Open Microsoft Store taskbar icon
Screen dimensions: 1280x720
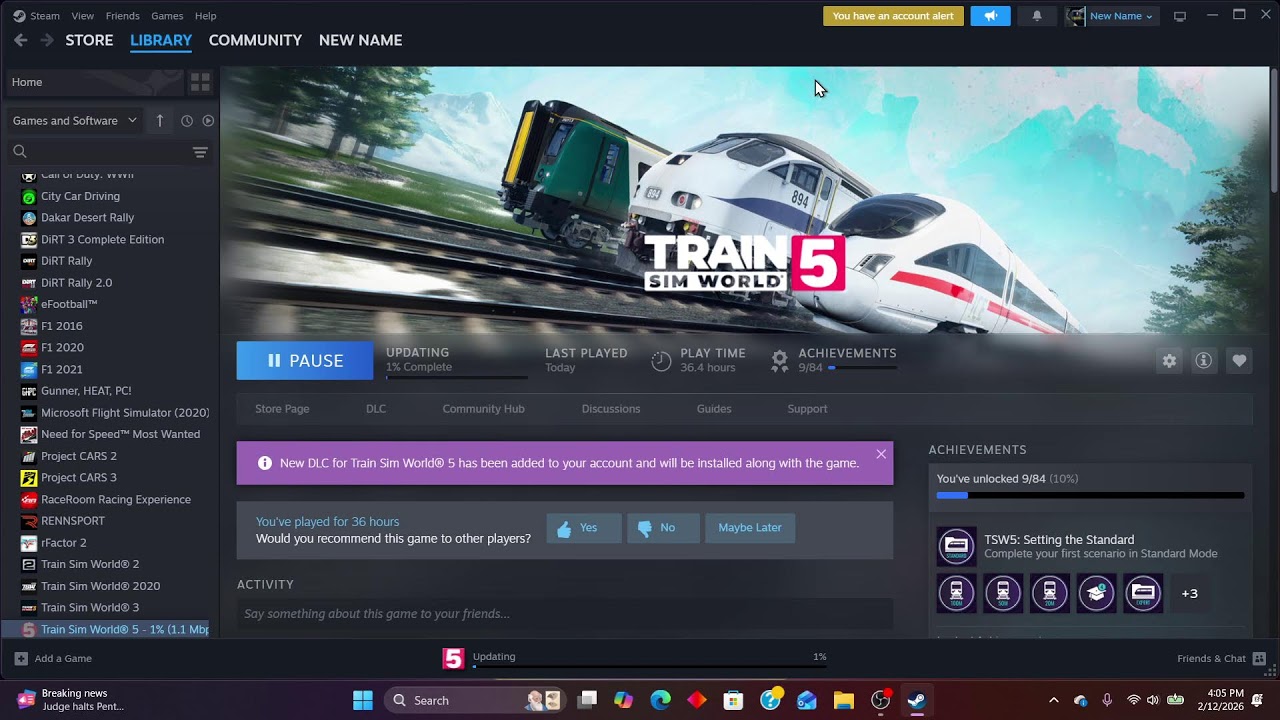[x=734, y=700]
